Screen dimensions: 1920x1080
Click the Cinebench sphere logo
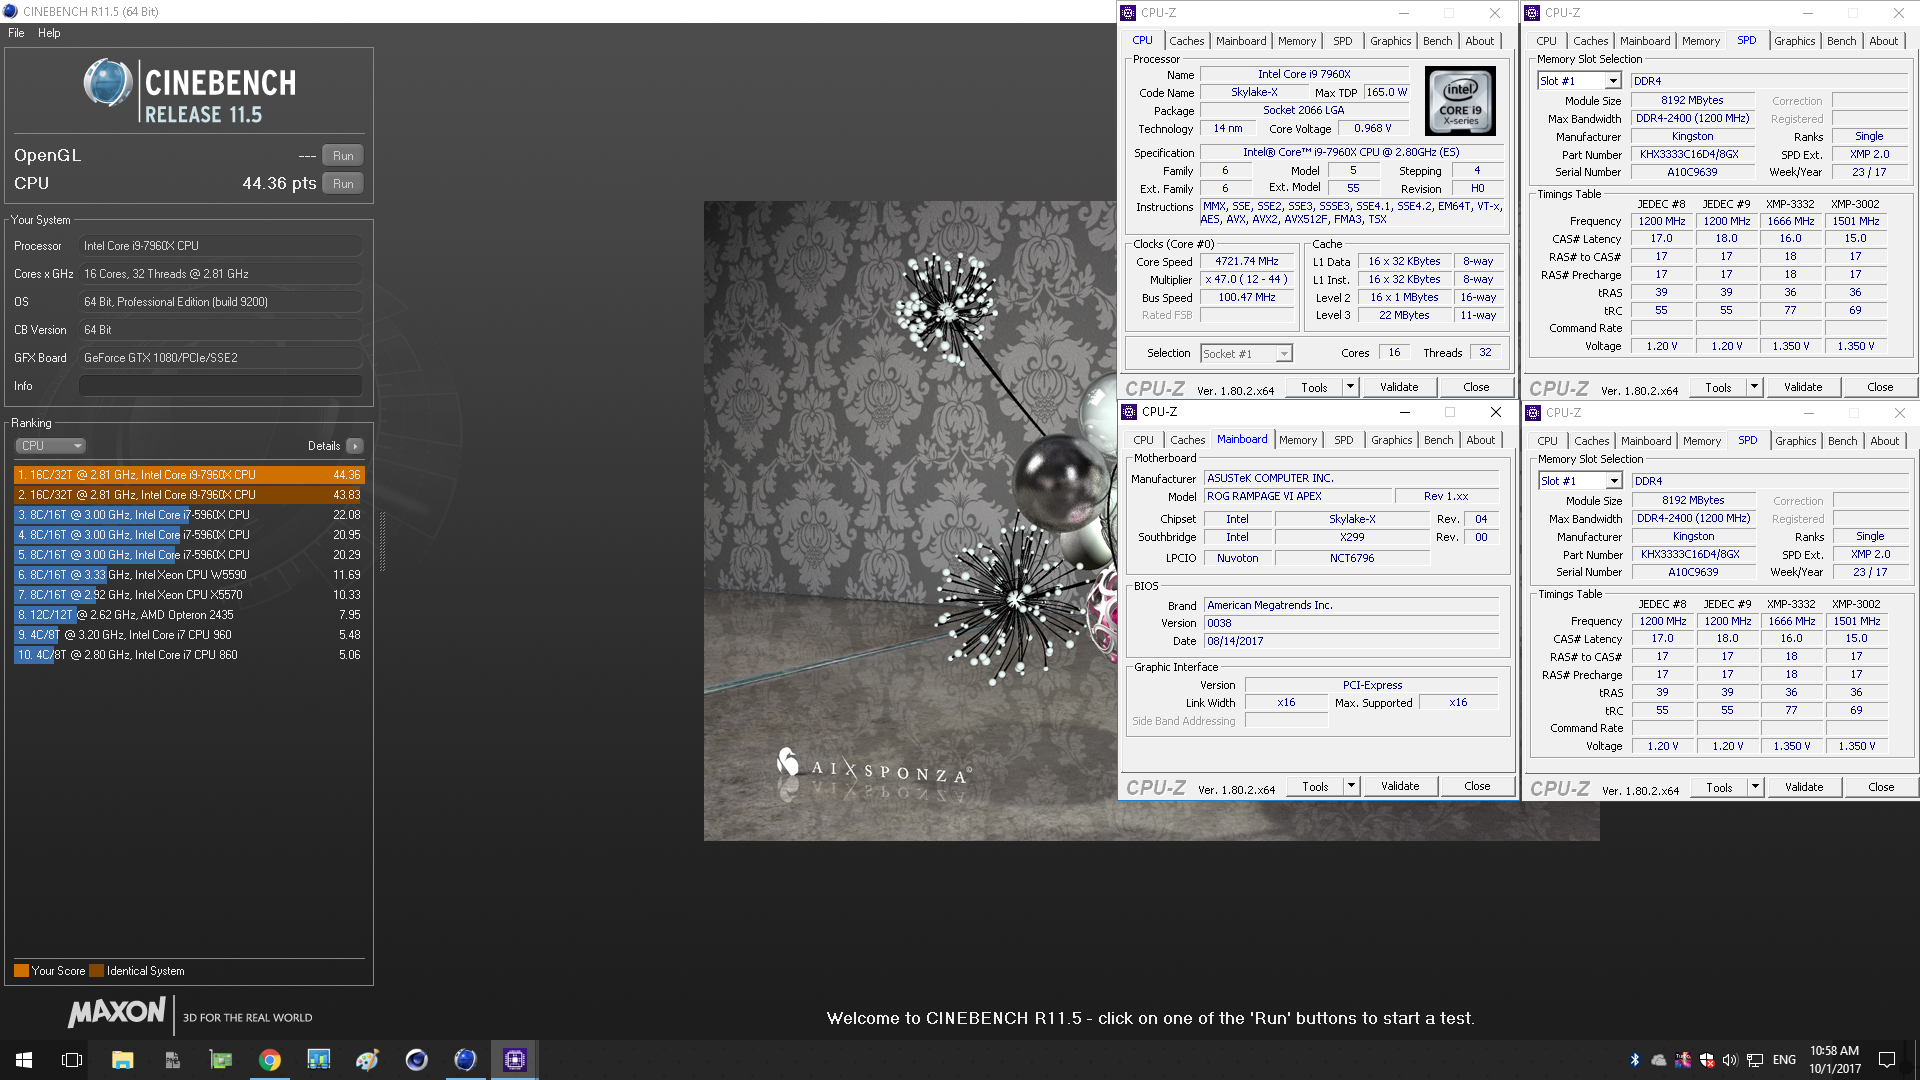[108, 83]
